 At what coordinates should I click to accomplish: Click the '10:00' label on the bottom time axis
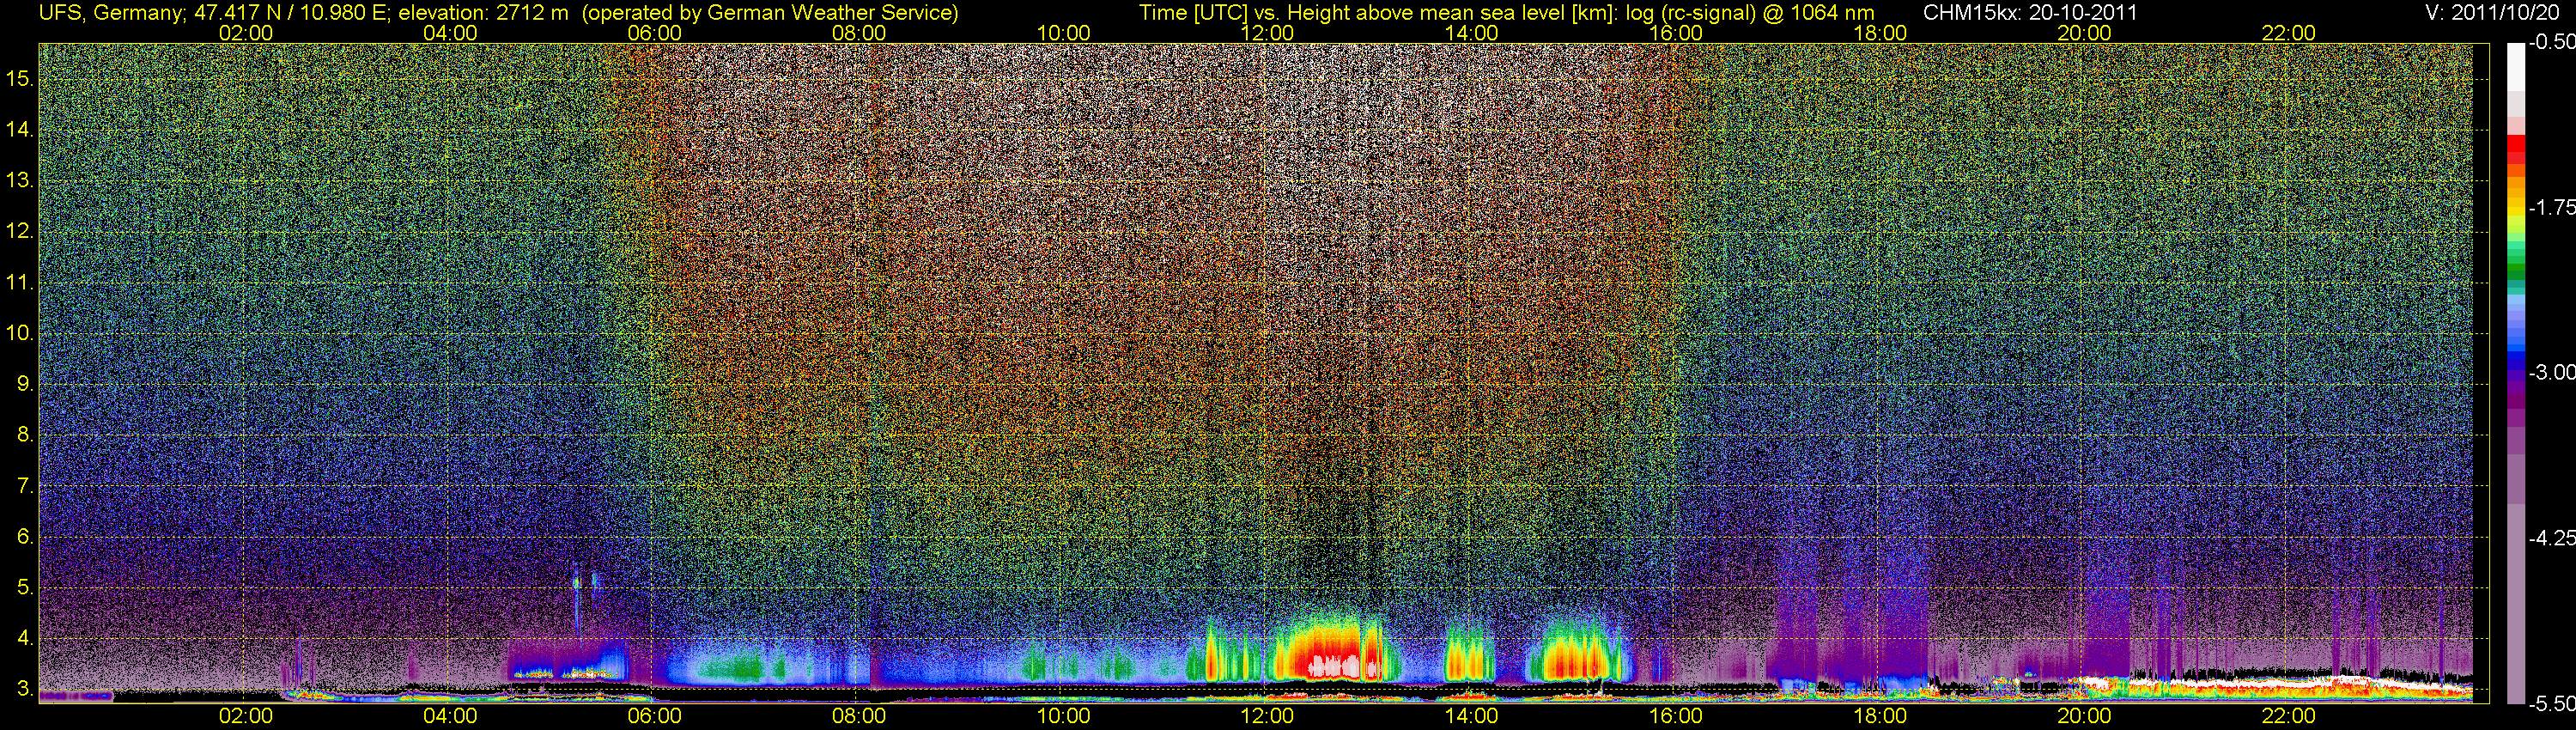(x=1063, y=716)
